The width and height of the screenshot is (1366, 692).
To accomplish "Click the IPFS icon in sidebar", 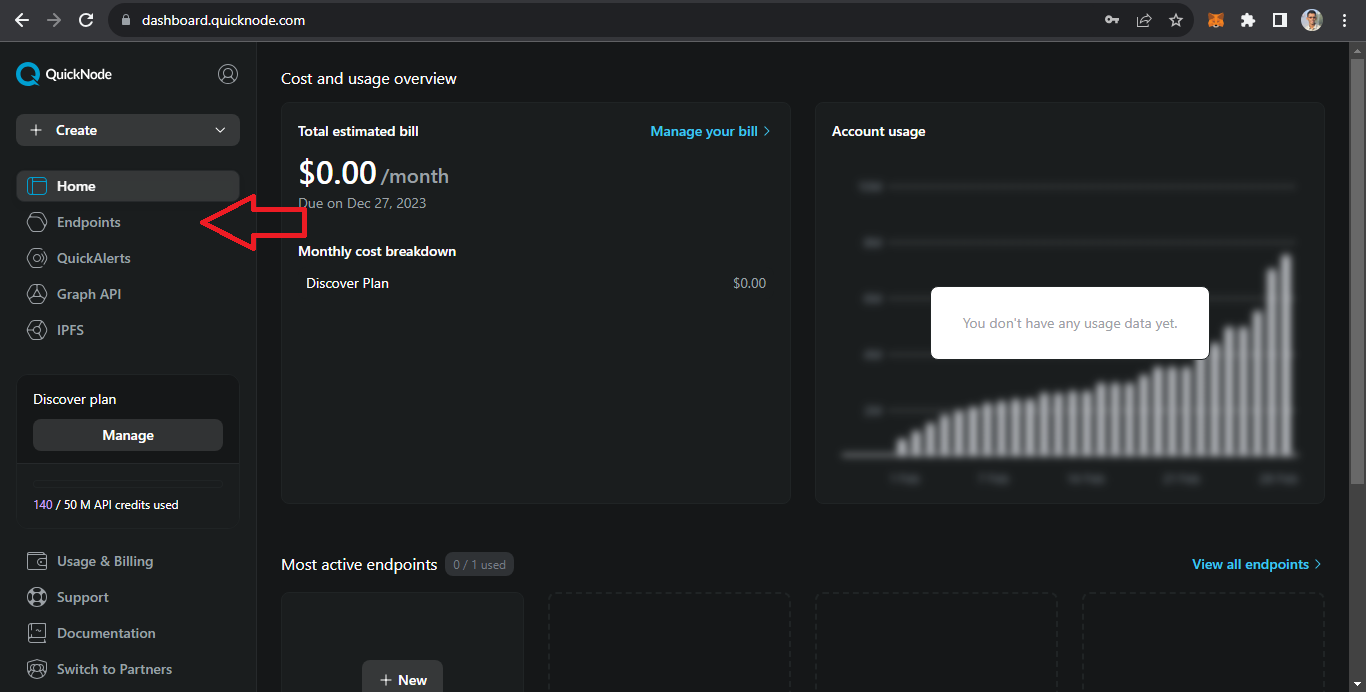I will (x=37, y=330).
